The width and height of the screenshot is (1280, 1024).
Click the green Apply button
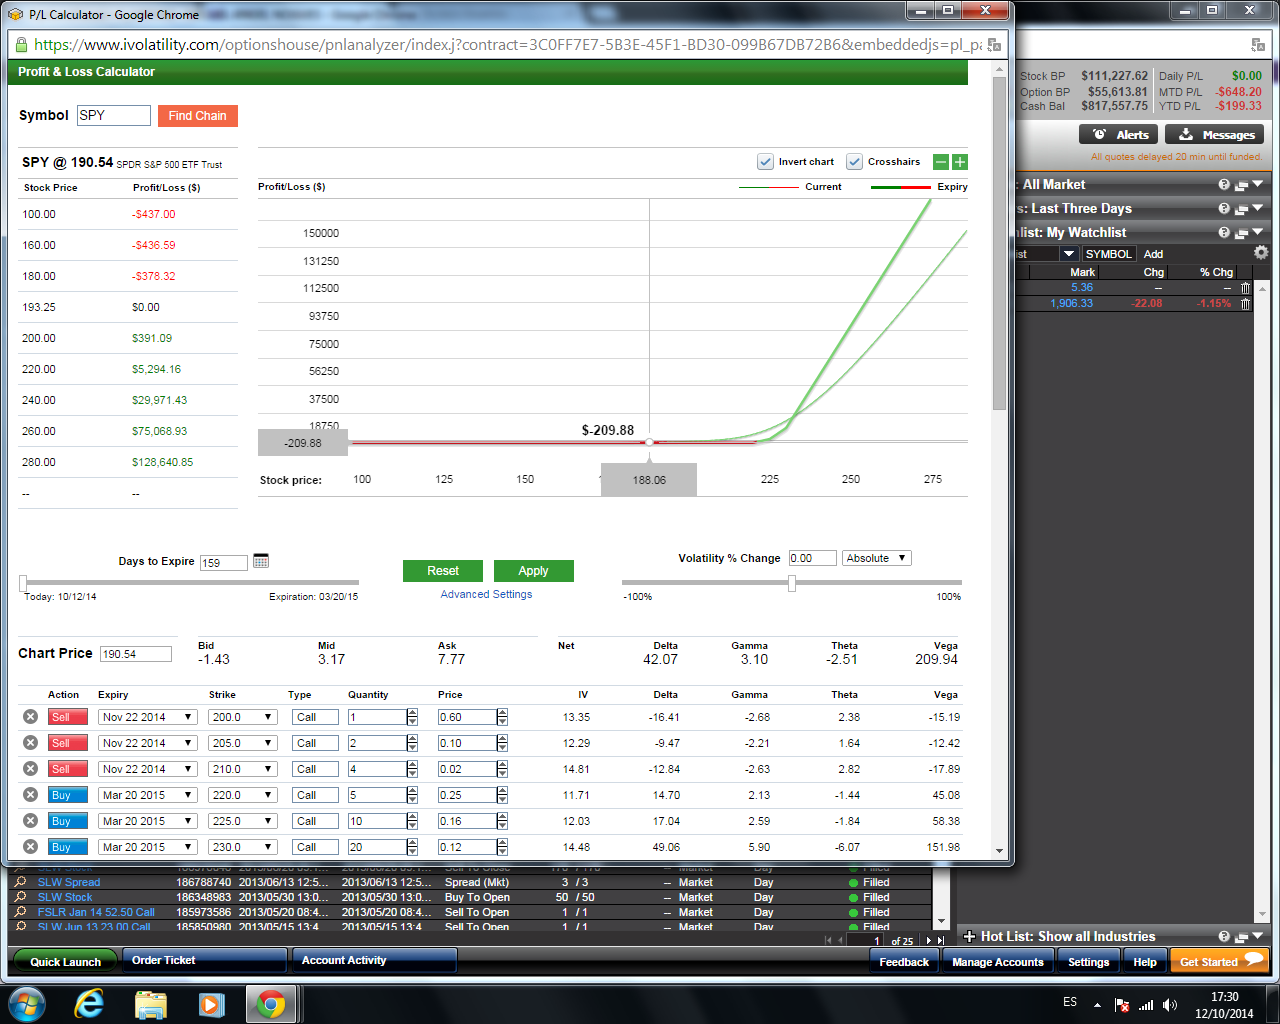click(534, 571)
